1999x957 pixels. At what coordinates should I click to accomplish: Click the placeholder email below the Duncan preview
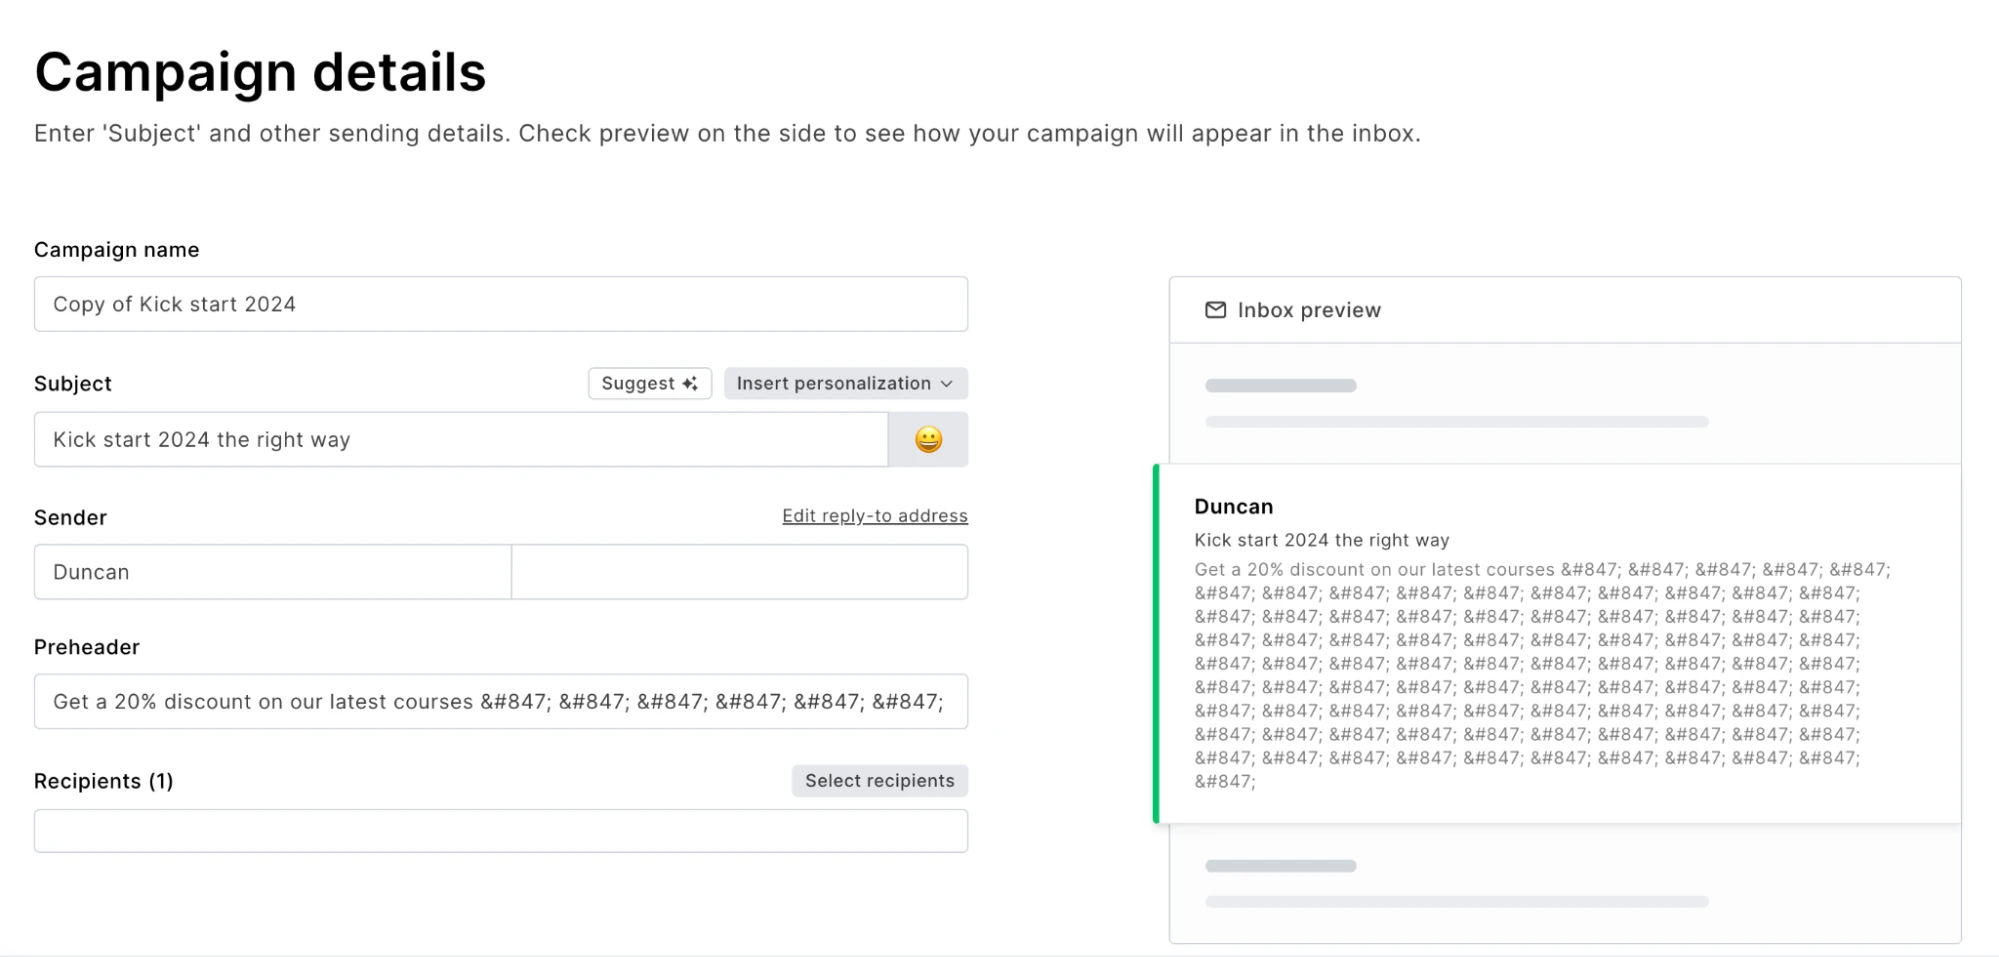tap(1456, 883)
